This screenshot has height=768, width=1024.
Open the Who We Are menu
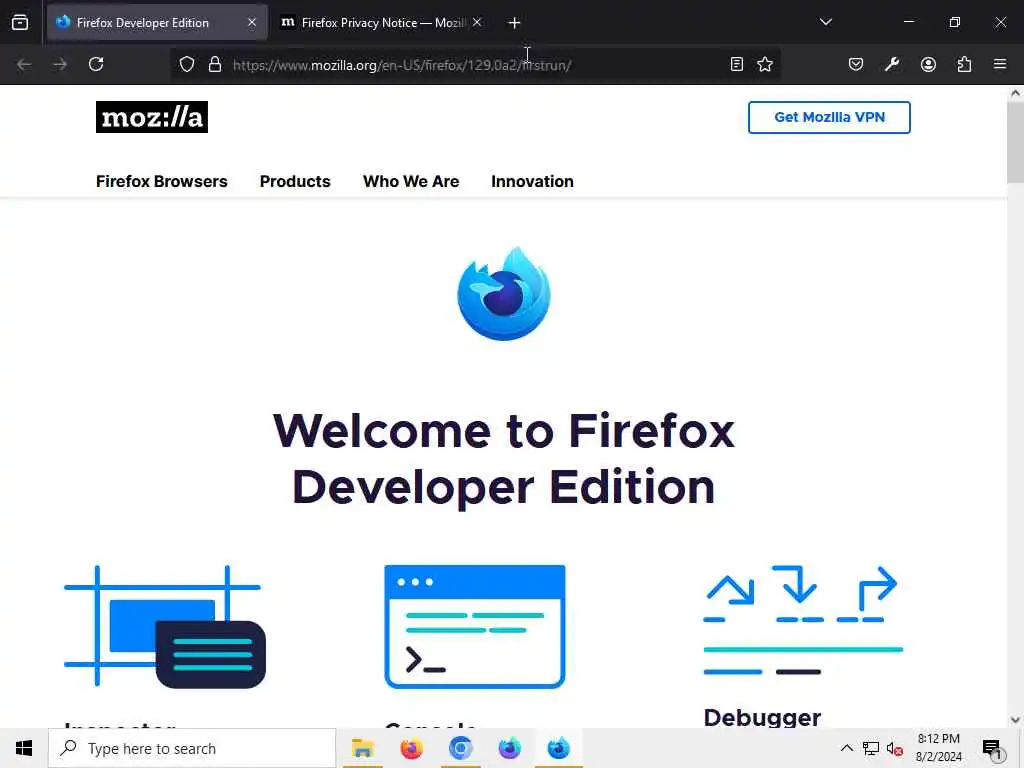point(411,182)
